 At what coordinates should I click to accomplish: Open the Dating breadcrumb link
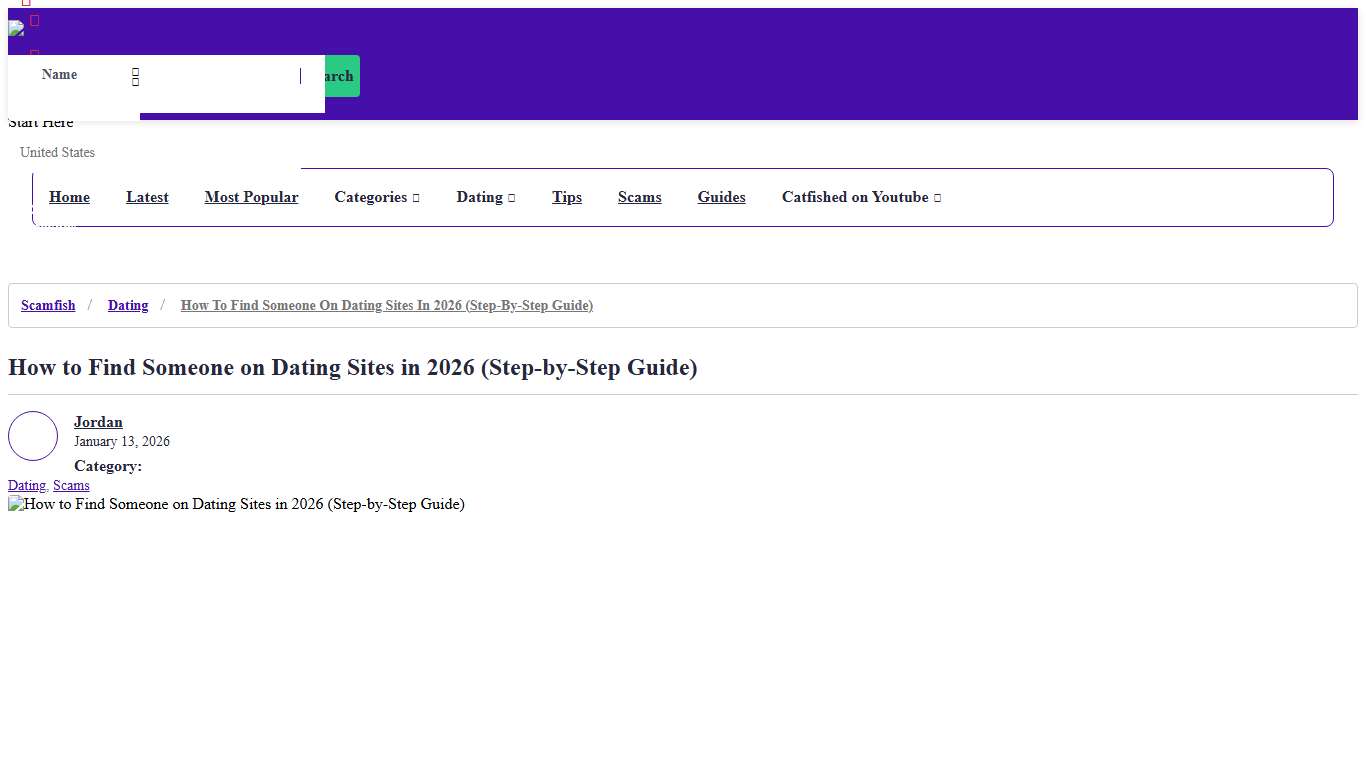128,305
